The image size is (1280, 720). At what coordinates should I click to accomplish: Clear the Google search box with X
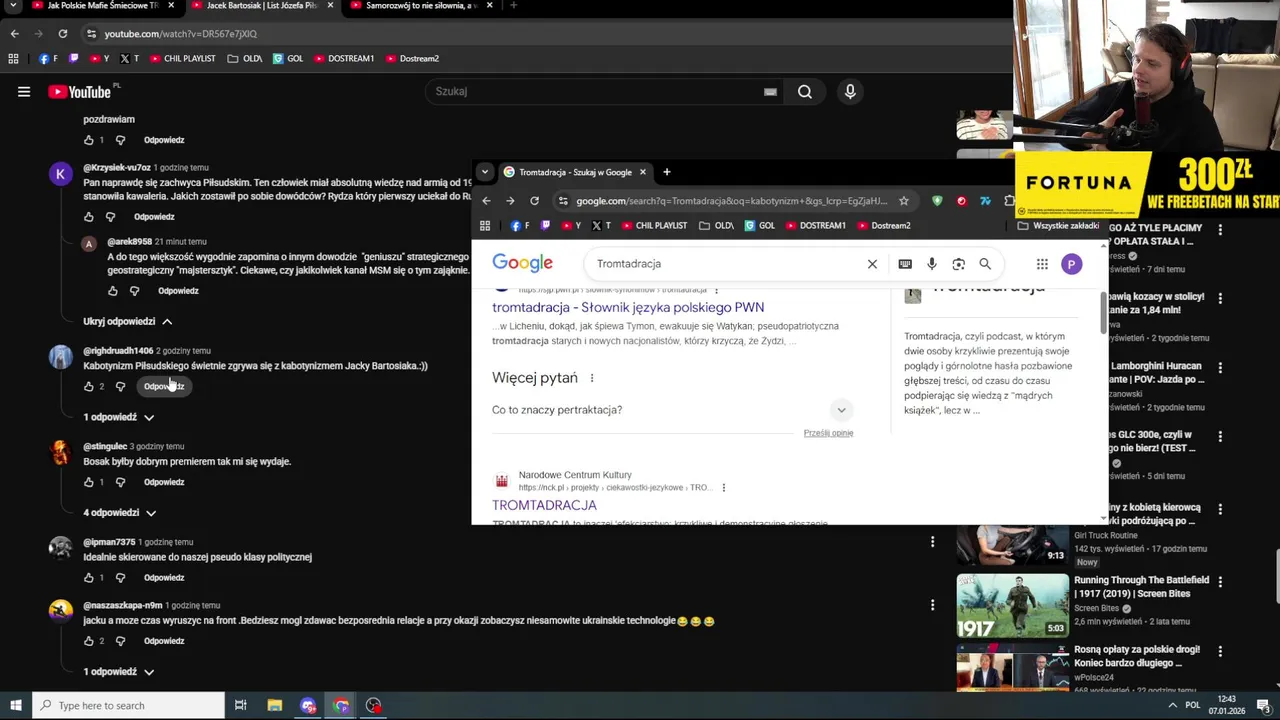872,264
